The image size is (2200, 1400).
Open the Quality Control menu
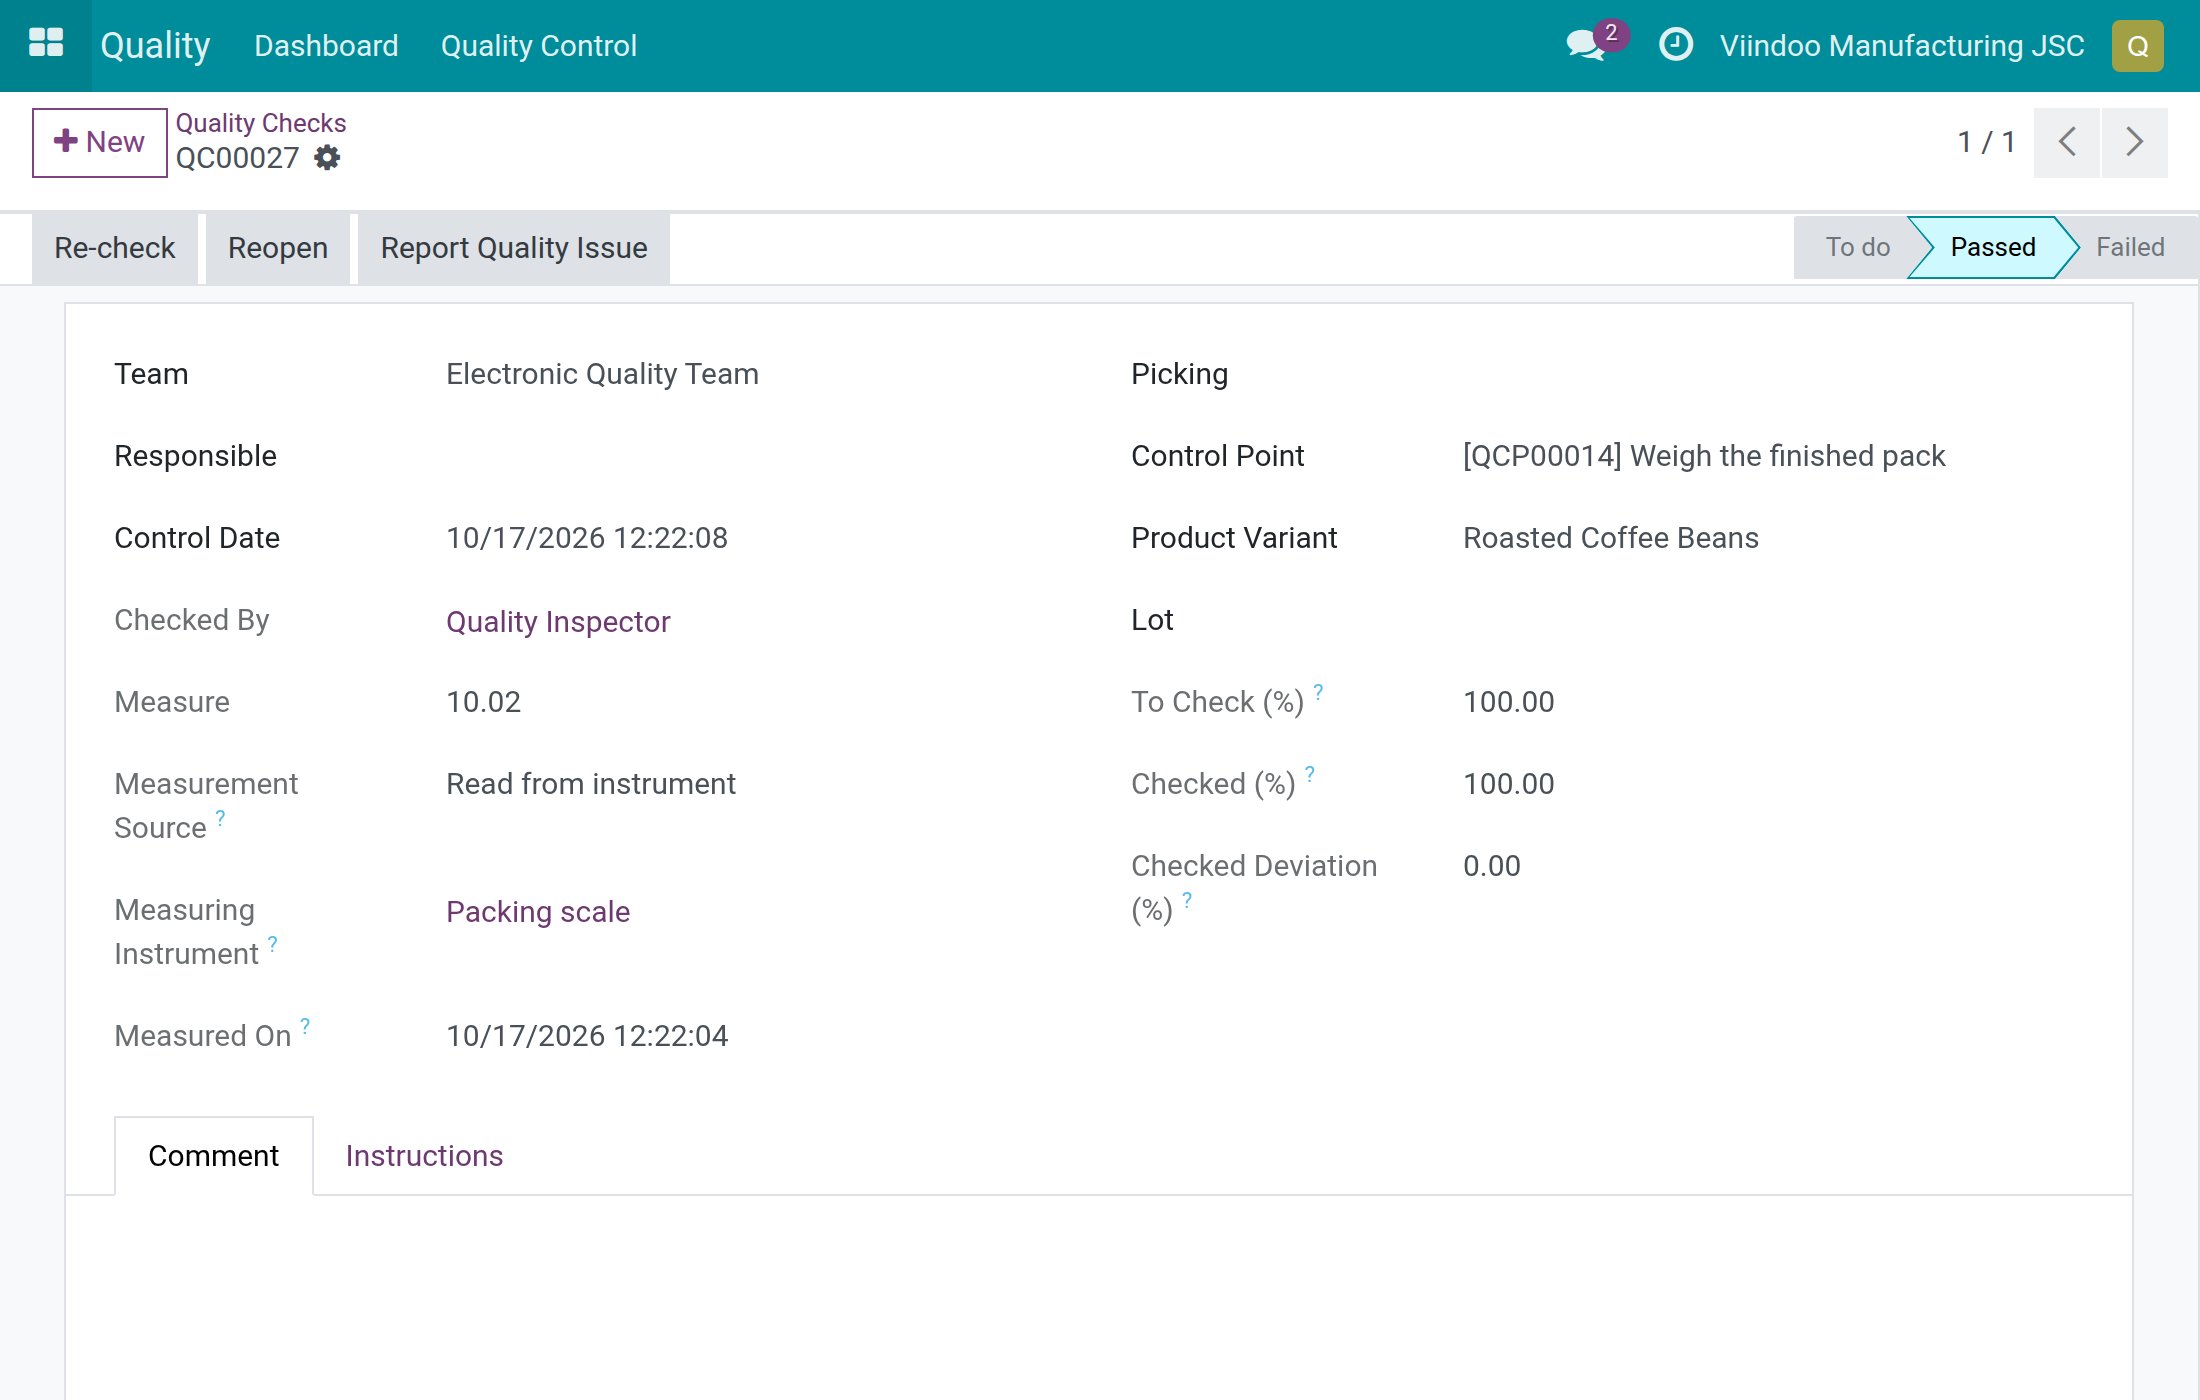click(538, 46)
